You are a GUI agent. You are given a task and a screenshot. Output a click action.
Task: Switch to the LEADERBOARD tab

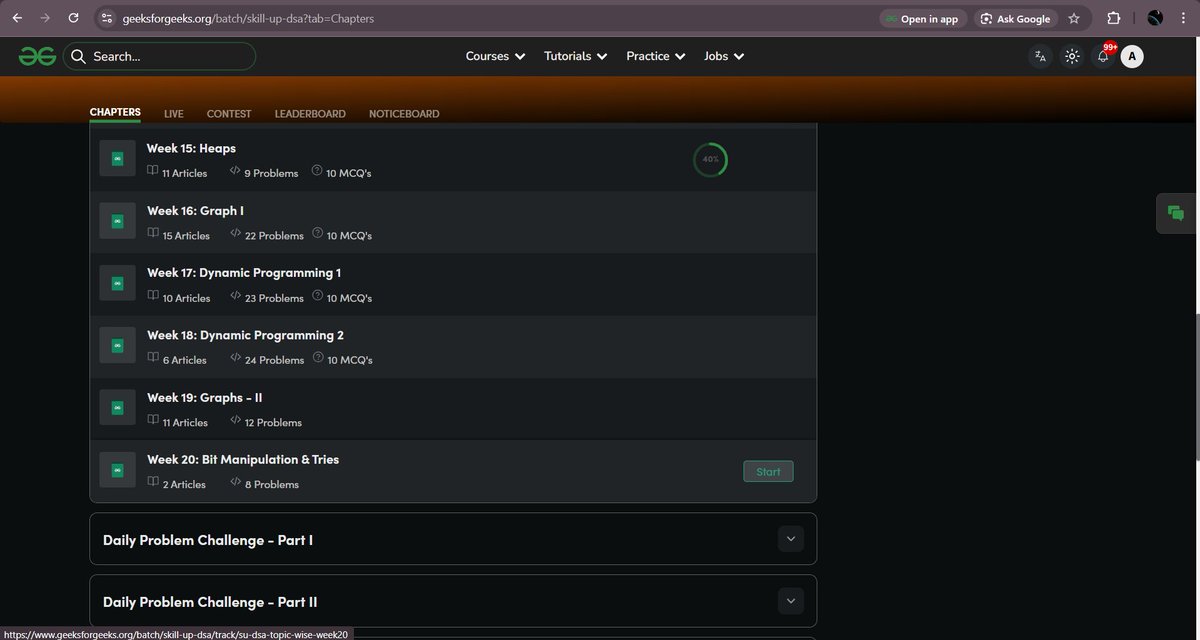point(310,114)
